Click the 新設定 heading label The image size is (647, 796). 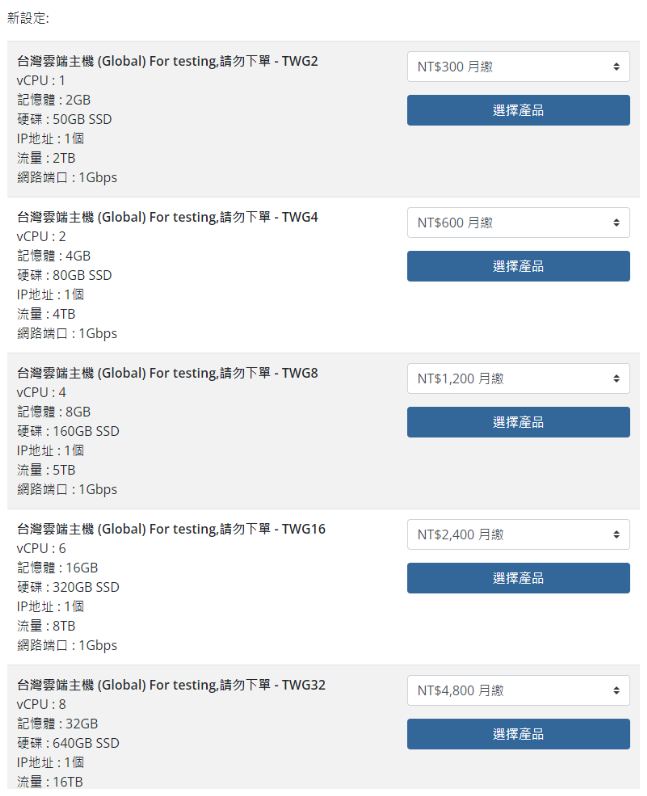tap(28, 18)
